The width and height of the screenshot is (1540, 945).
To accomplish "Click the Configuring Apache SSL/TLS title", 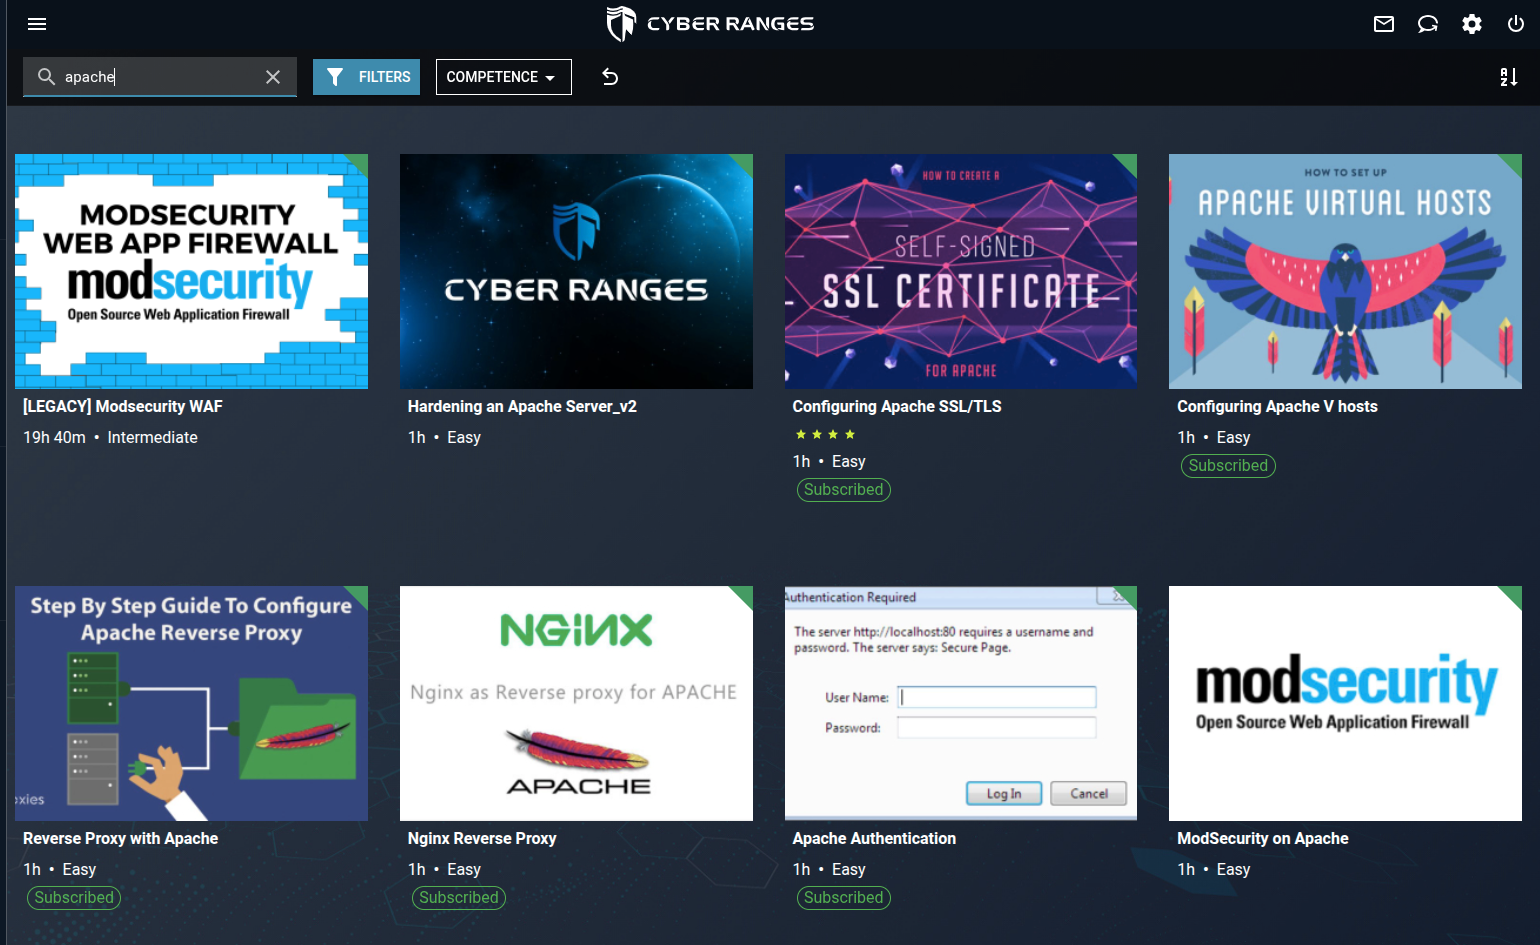I will 897,406.
